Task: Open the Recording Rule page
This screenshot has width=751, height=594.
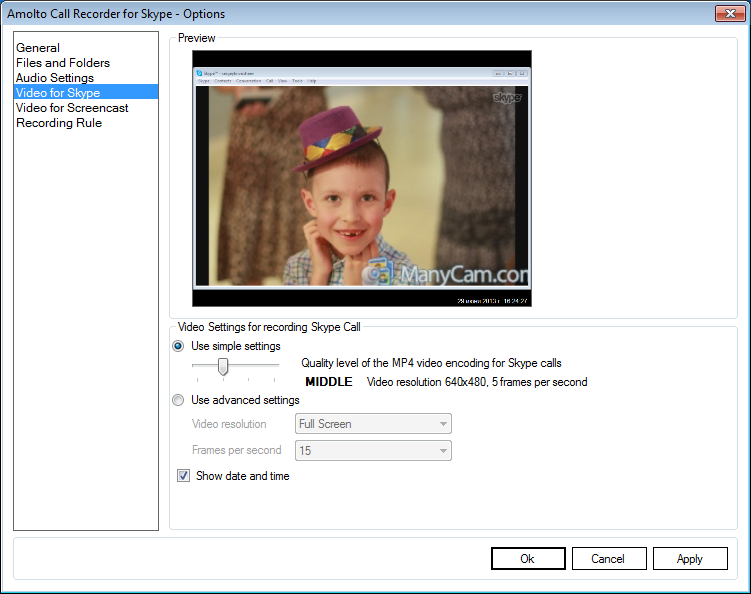Action: (59, 123)
